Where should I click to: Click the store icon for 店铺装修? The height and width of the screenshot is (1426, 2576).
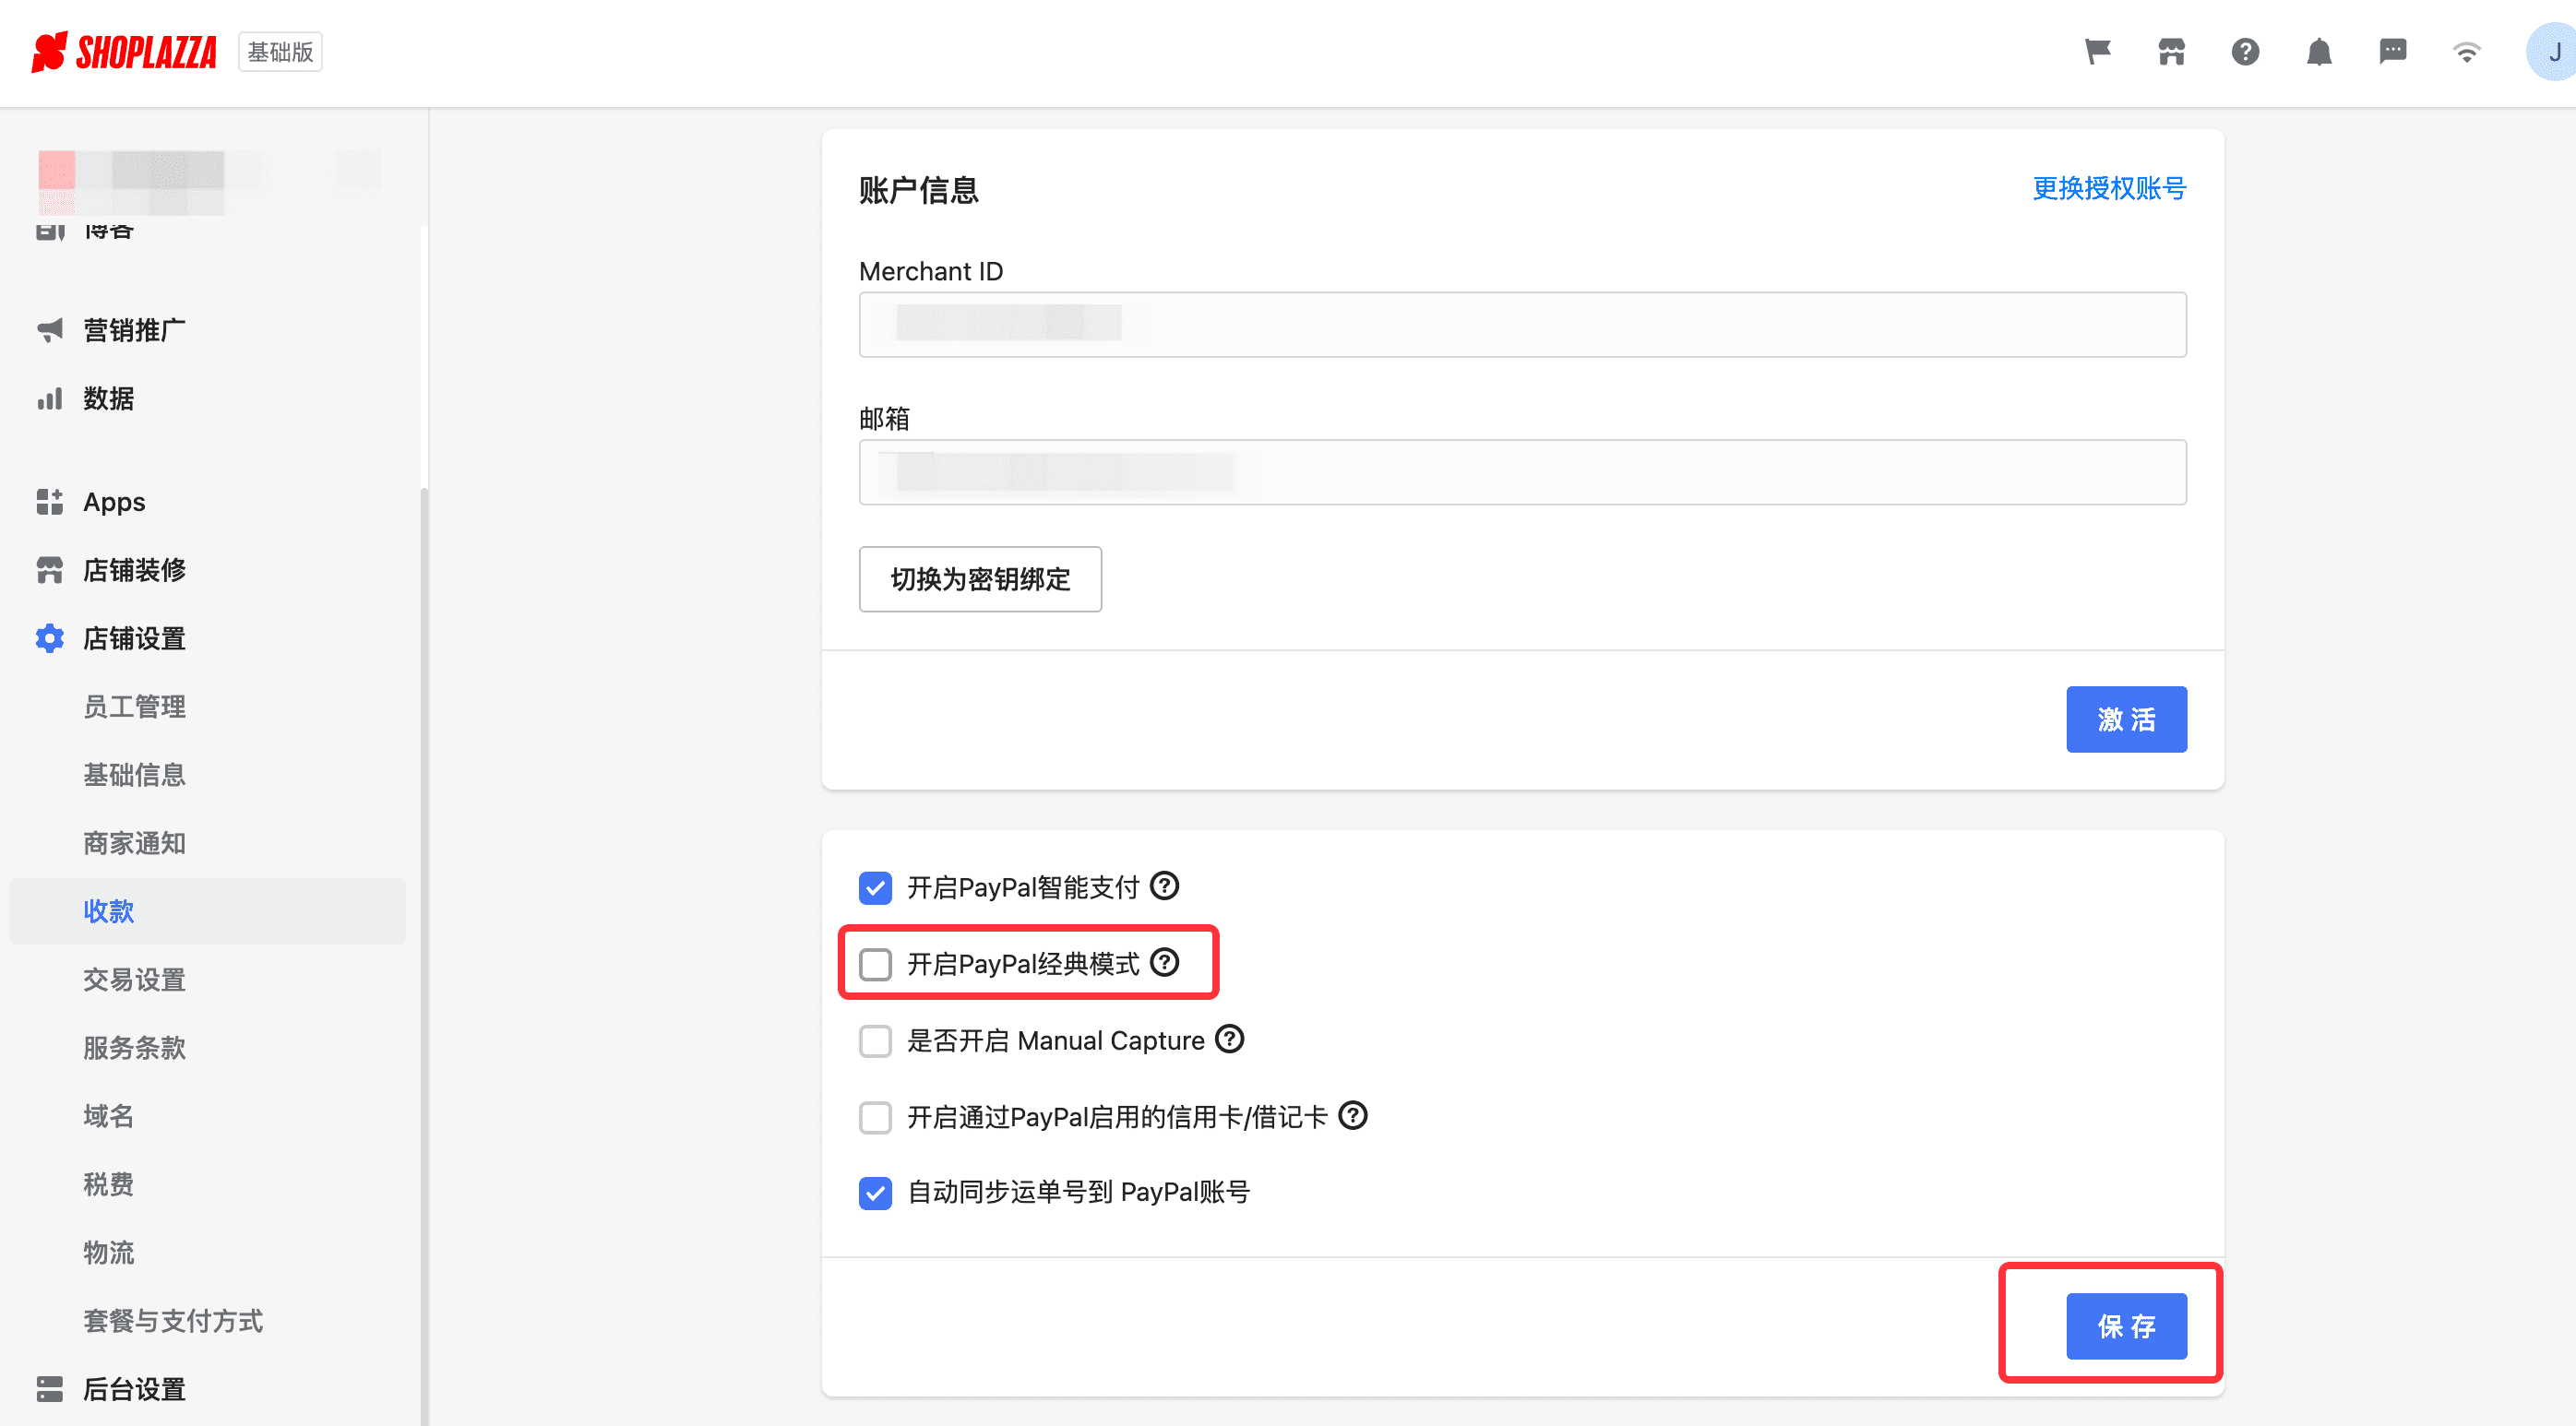pyautogui.click(x=49, y=570)
